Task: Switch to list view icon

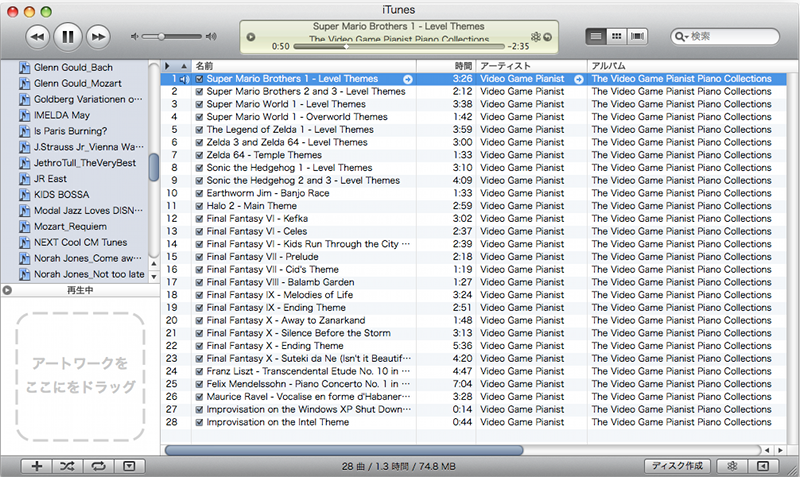Action: tap(597, 36)
